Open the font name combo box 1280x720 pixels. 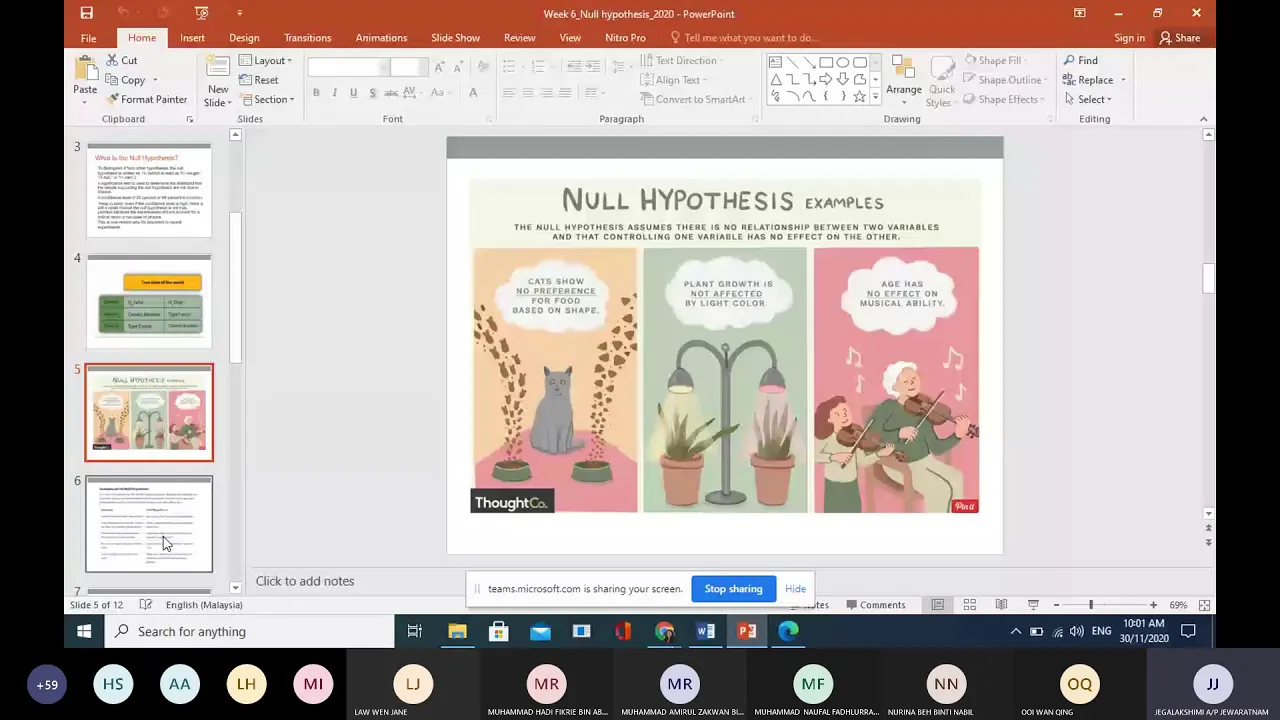tap(348, 67)
